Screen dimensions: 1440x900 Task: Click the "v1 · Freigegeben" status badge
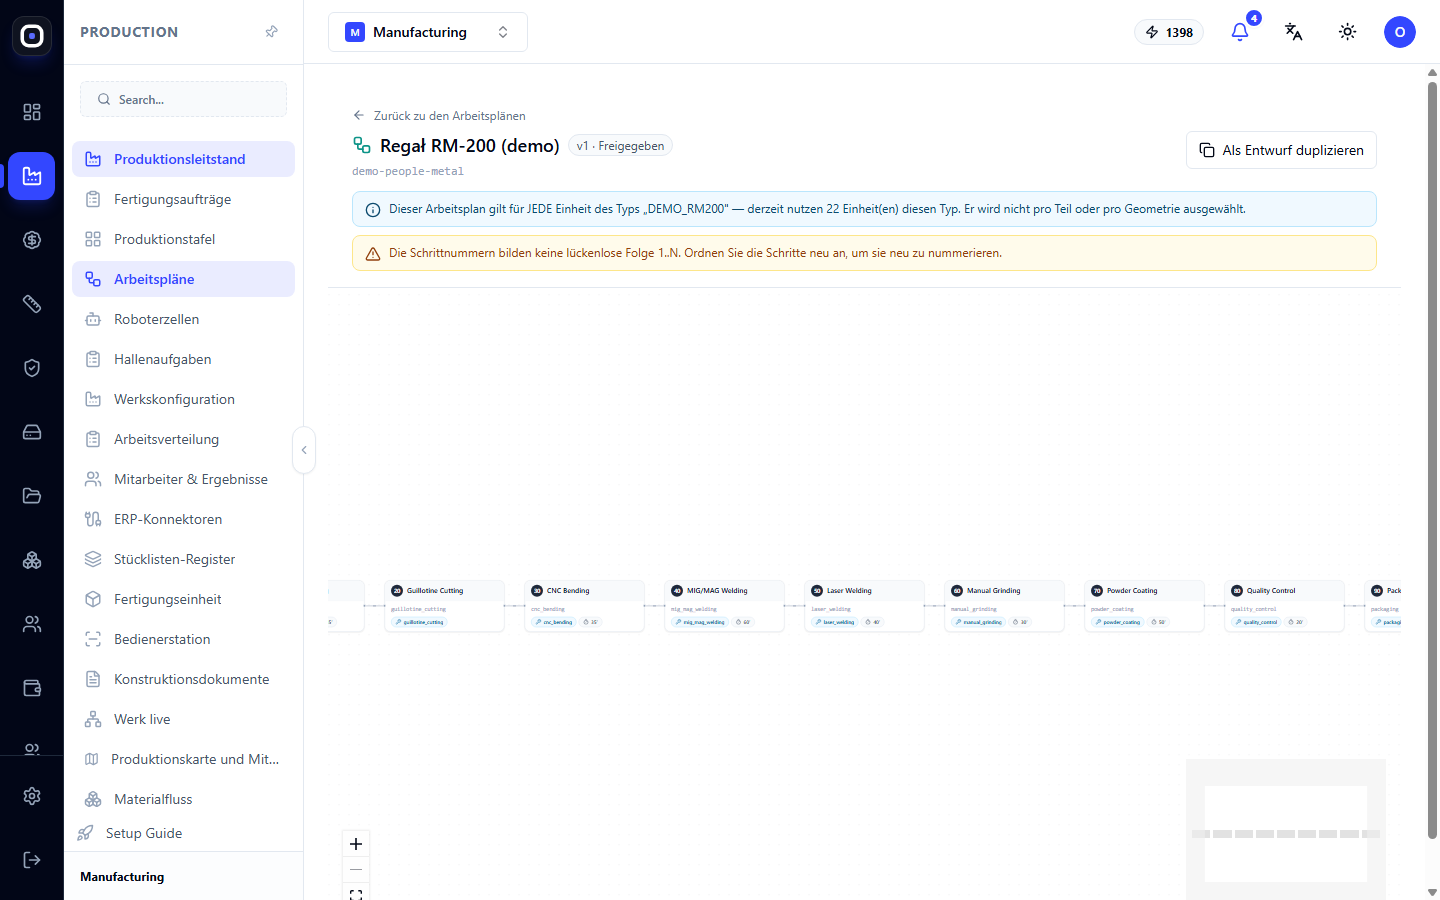tap(620, 146)
